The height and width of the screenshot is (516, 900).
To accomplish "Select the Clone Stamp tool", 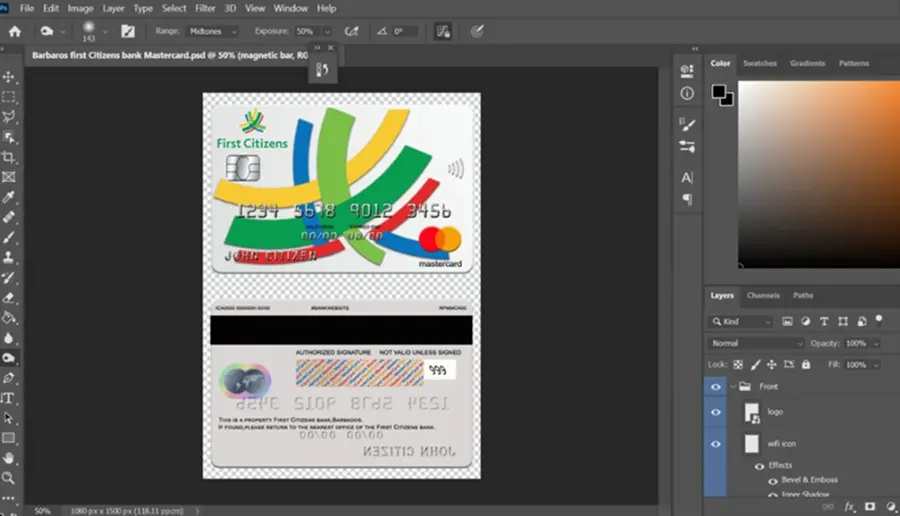I will [x=9, y=258].
